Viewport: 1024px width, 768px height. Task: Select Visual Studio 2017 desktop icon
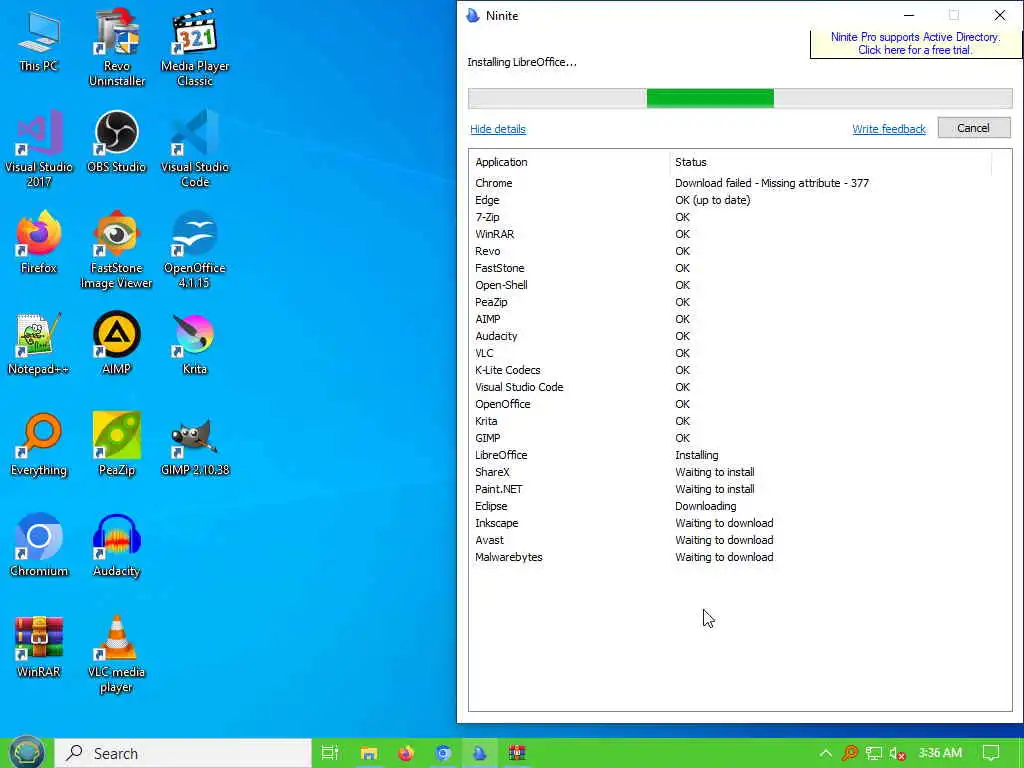pos(39,148)
